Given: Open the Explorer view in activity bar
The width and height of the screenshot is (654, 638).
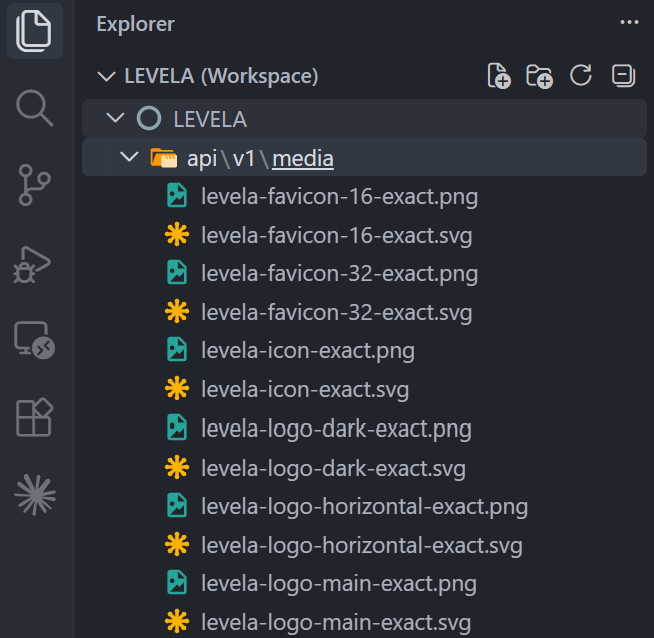Looking at the screenshot, I should pos(35,31).
